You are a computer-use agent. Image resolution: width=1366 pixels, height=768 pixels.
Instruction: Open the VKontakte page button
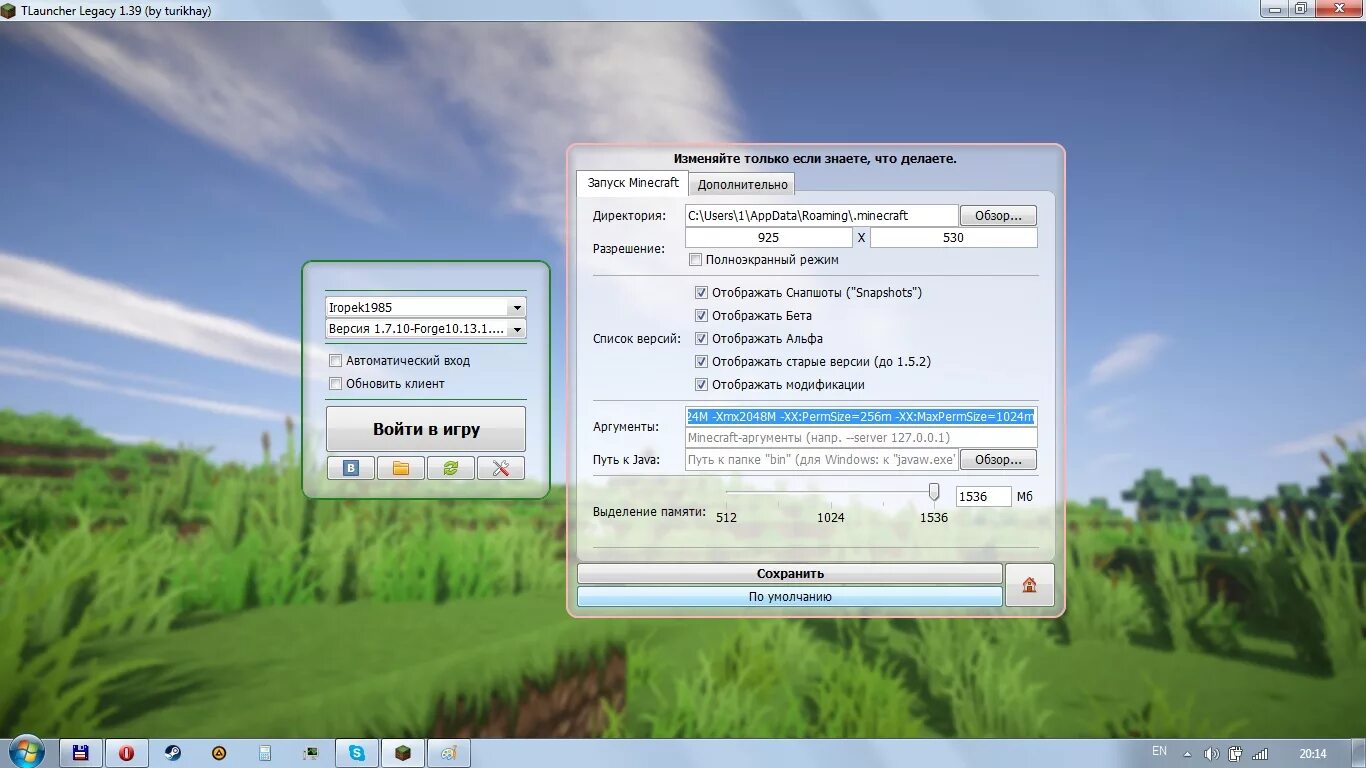(x=350, y=468)
